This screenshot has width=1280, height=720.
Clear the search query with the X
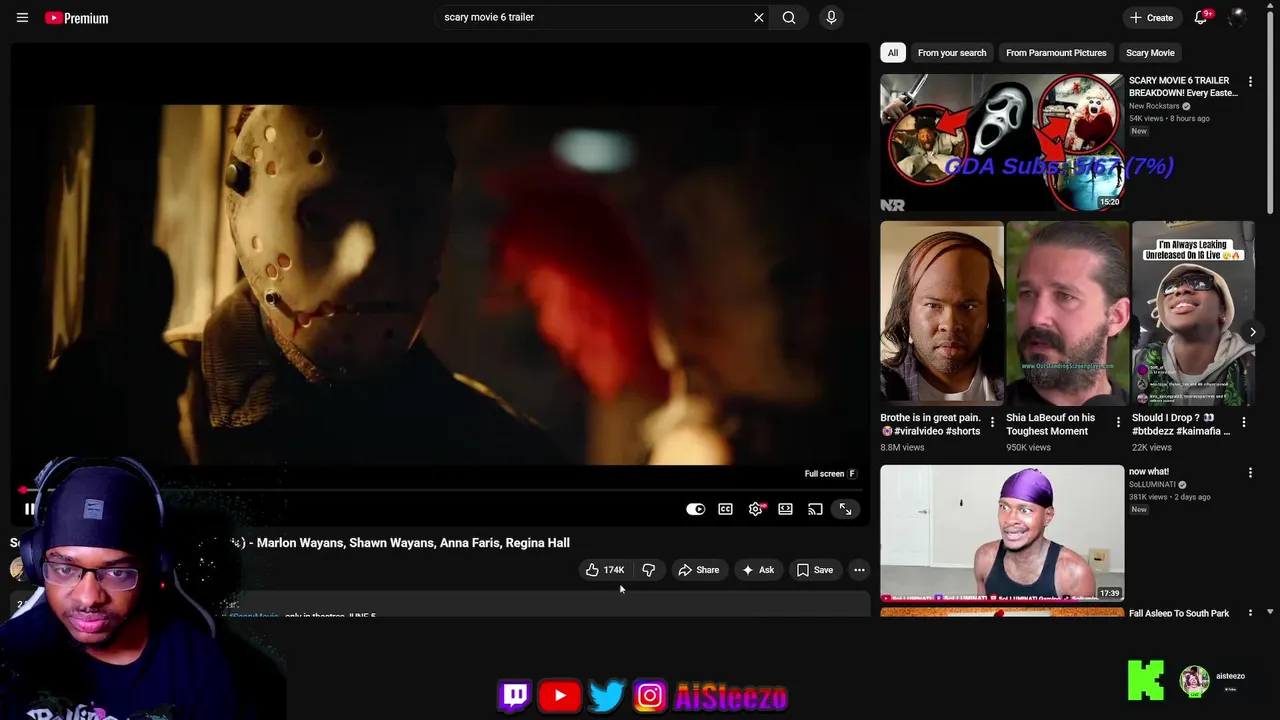point(759,17)
